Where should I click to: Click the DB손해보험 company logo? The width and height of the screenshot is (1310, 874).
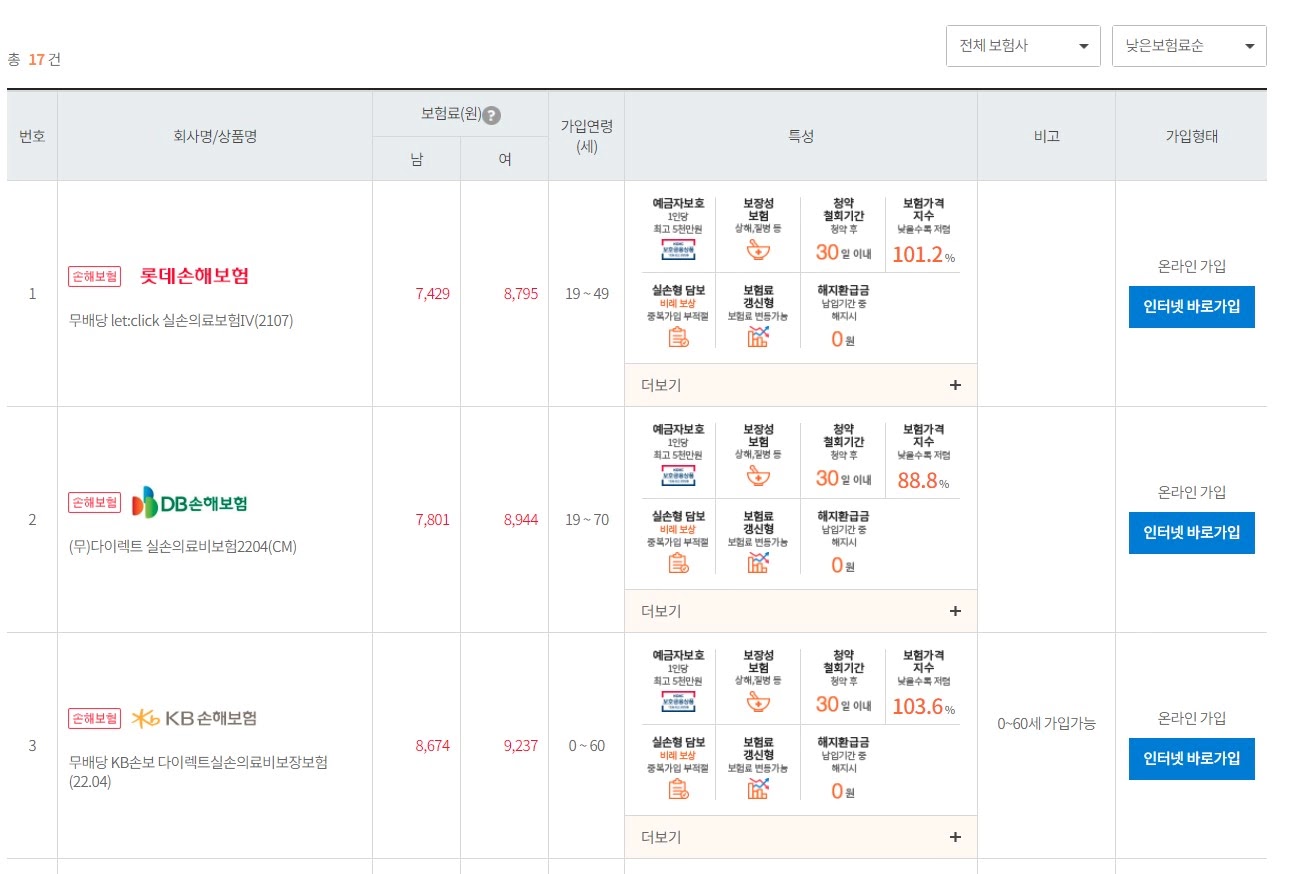point(190,502)
